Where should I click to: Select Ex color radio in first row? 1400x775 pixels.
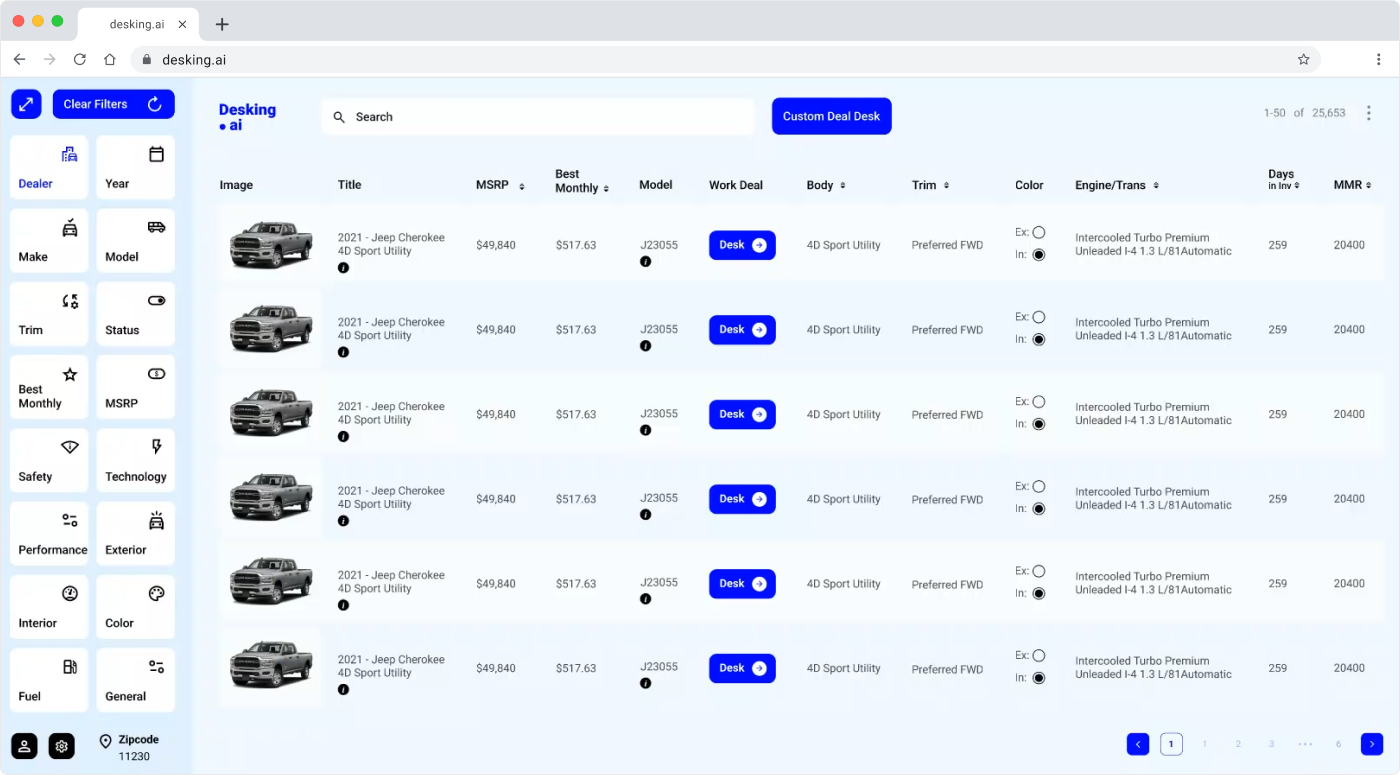click(1038, 232)
